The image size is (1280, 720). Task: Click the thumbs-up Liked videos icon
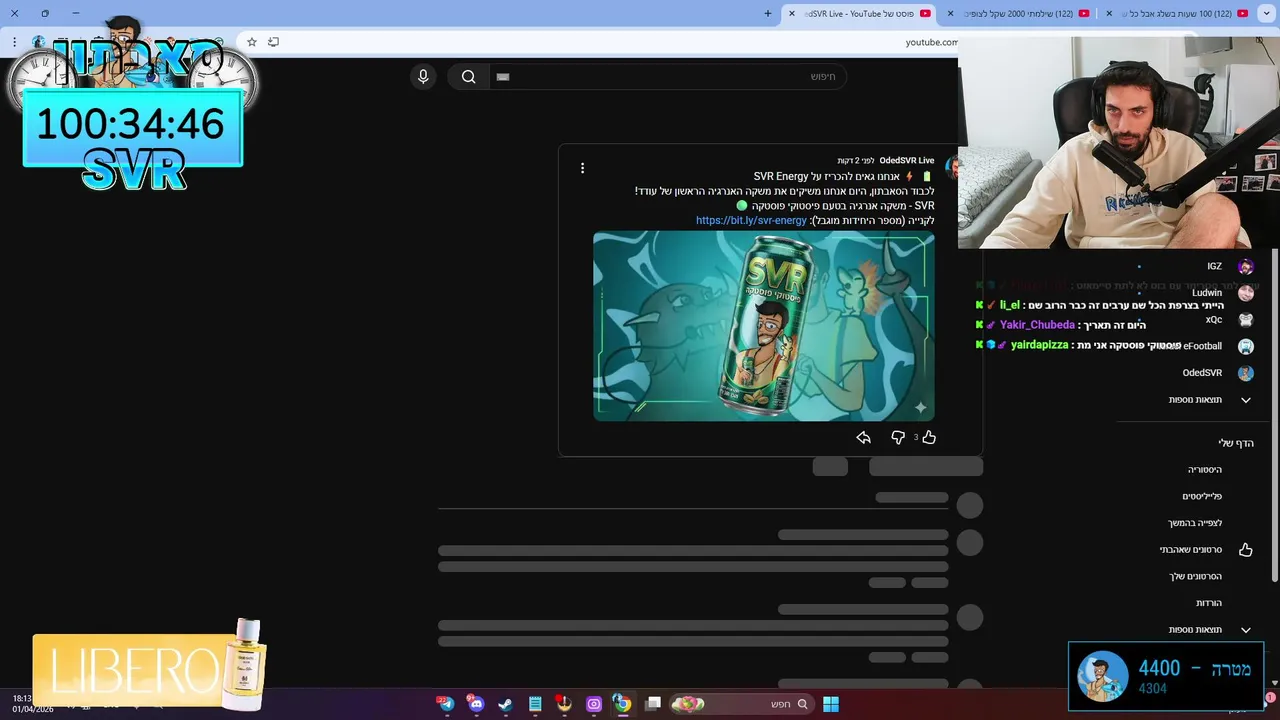pyautogui.click(x=1245, y=550)
